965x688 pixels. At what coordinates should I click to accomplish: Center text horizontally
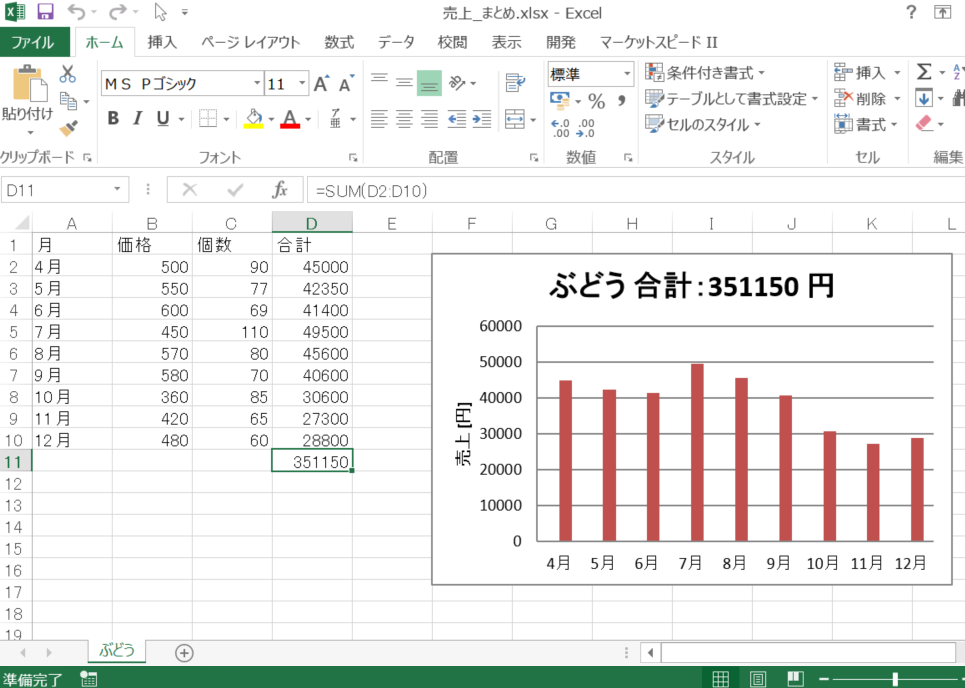(x=404, y=119)
